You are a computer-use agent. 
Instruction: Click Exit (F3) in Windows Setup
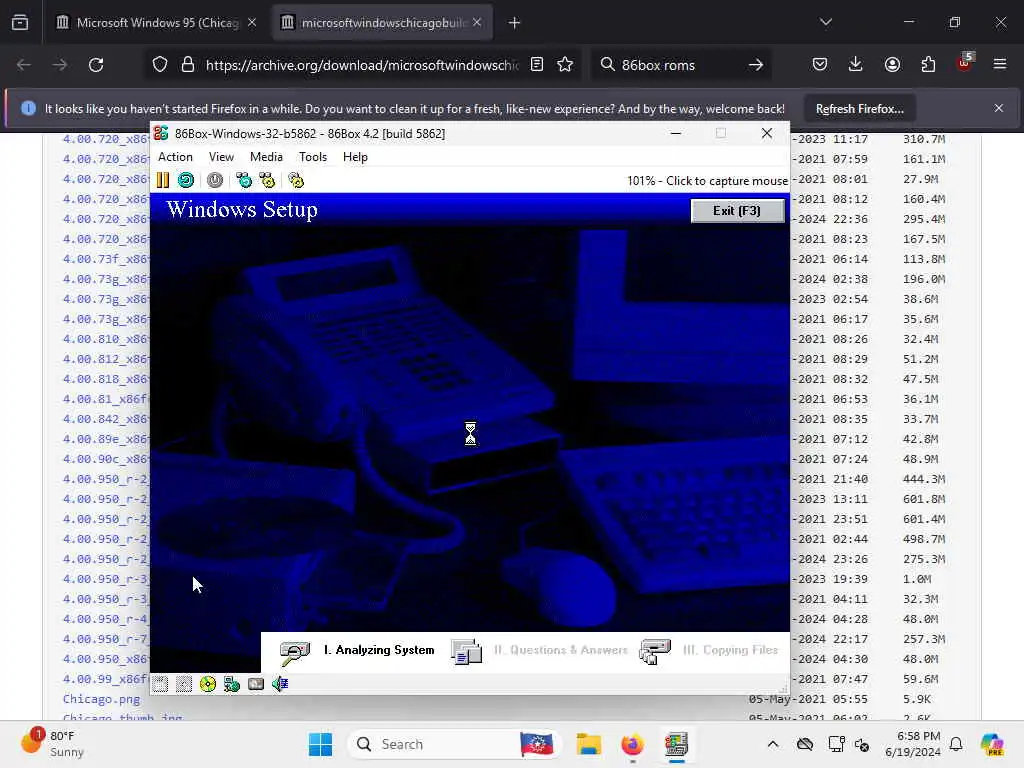point(737,211)
